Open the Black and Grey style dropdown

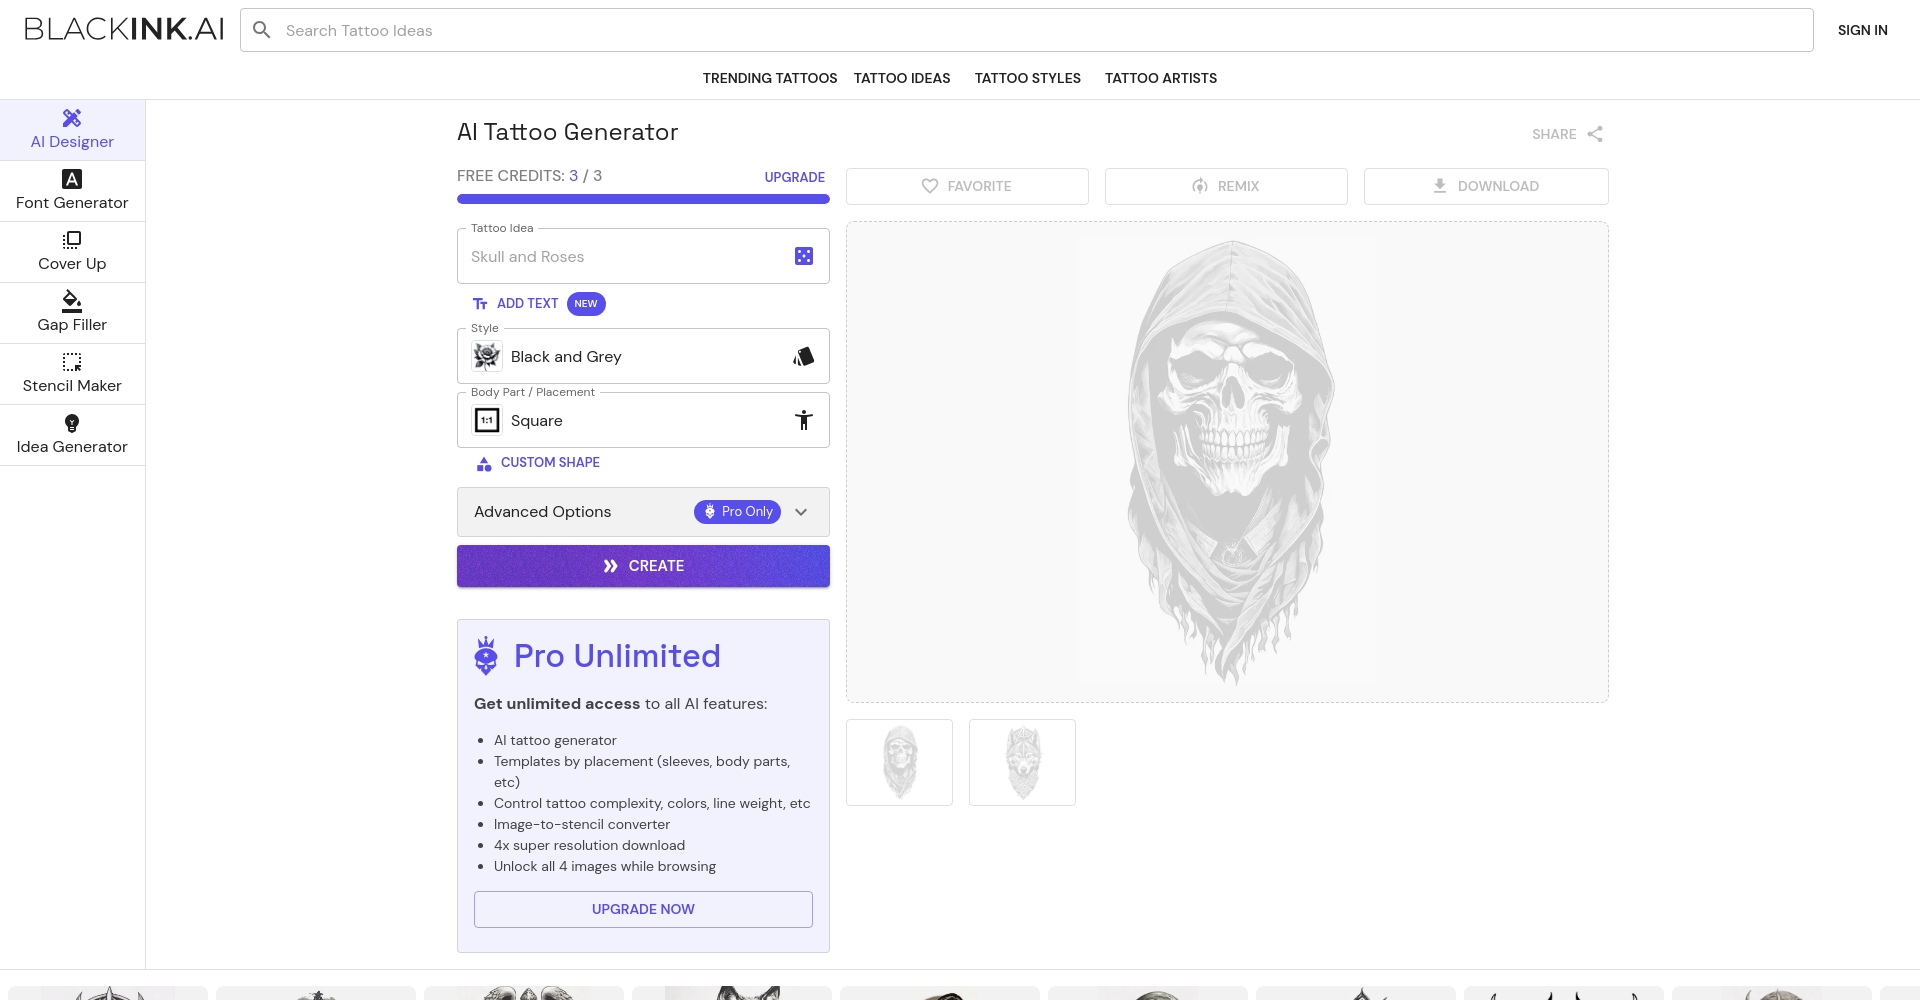(643, 356)
